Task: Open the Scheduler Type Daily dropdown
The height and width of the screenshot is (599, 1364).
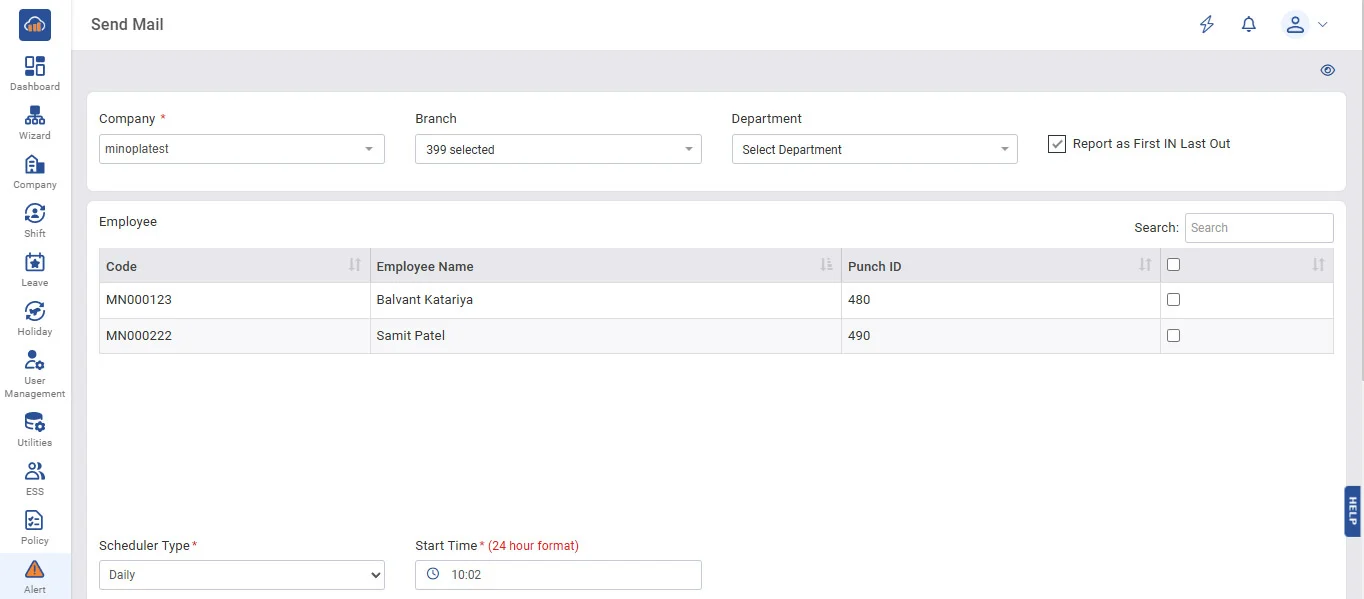Action: (x=241, y=575)
